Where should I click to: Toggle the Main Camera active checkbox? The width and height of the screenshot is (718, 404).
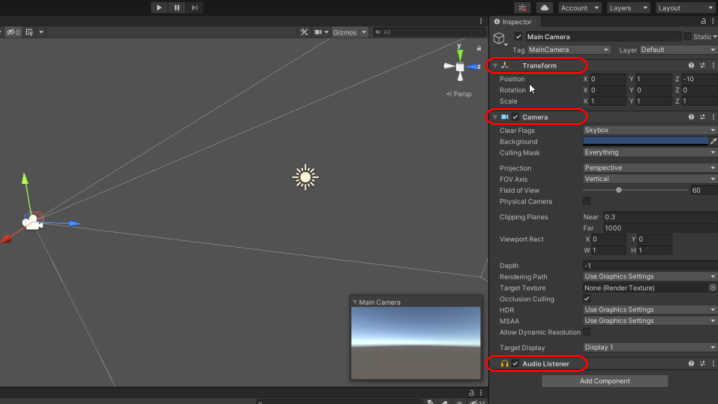[x=518, y=37]
